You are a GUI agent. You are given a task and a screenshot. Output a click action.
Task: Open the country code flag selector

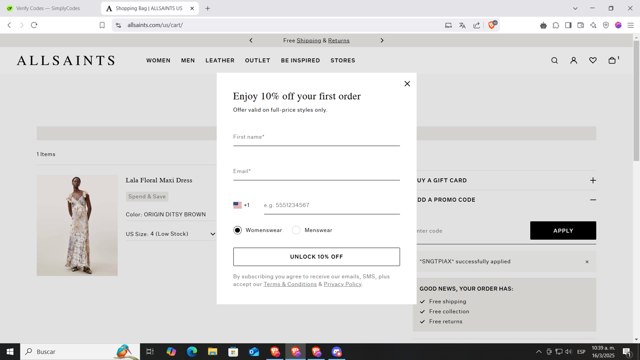(241, 205)
